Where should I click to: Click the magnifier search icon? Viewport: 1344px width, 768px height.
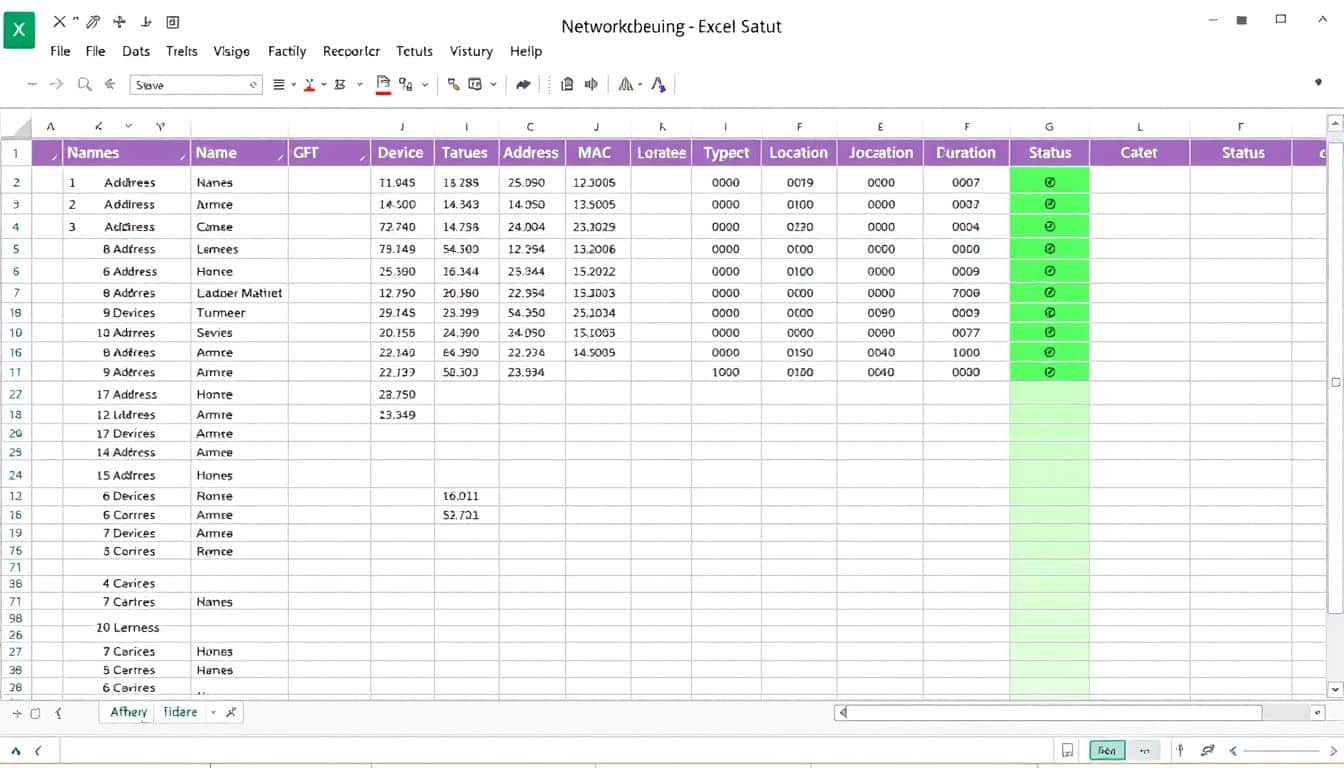point(84,85)
